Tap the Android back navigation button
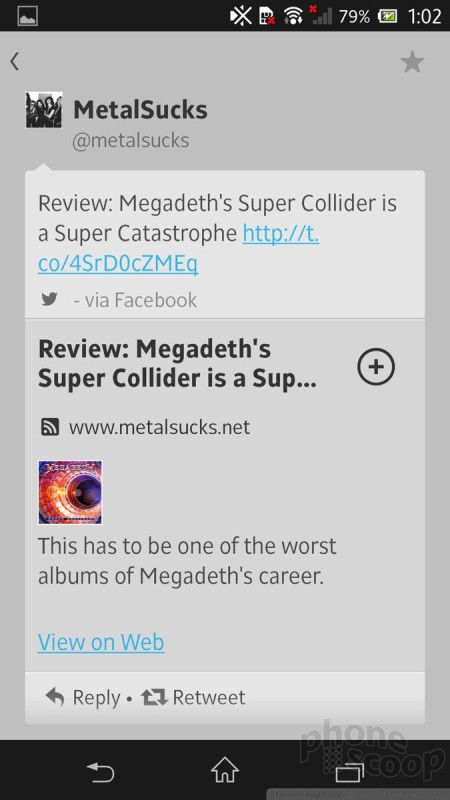 [x=100, y=770]
